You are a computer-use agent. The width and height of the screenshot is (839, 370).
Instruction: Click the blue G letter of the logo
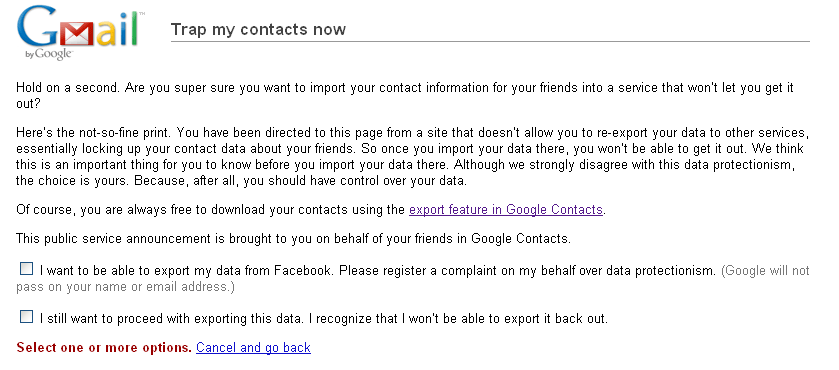[37, 27]
